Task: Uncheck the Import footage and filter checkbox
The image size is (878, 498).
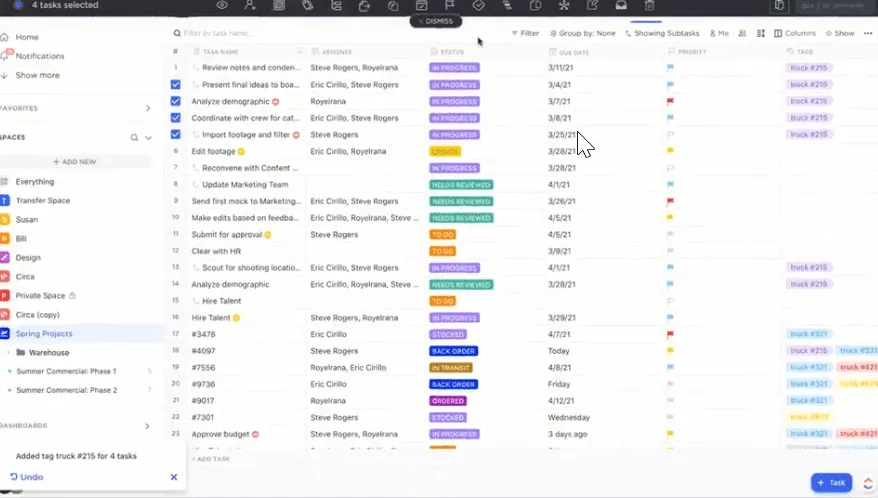Action: pos(176,134)
